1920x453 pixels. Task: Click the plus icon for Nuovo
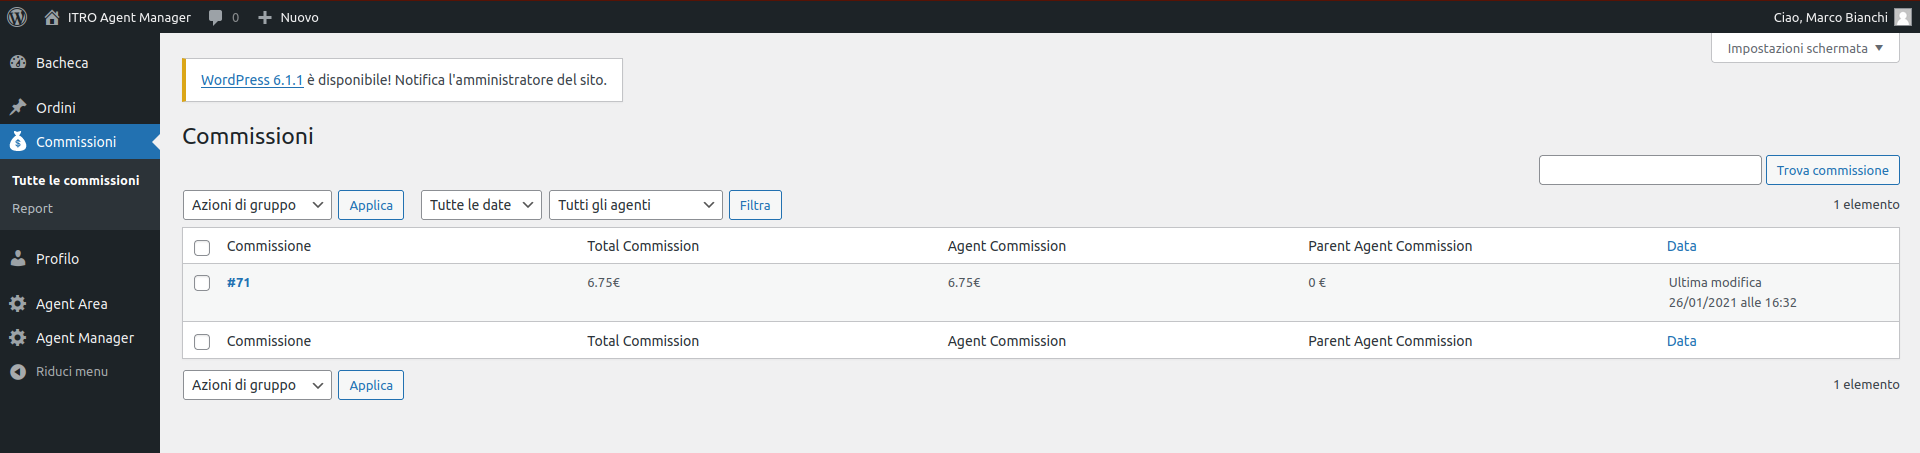click(x=265, y=17)
